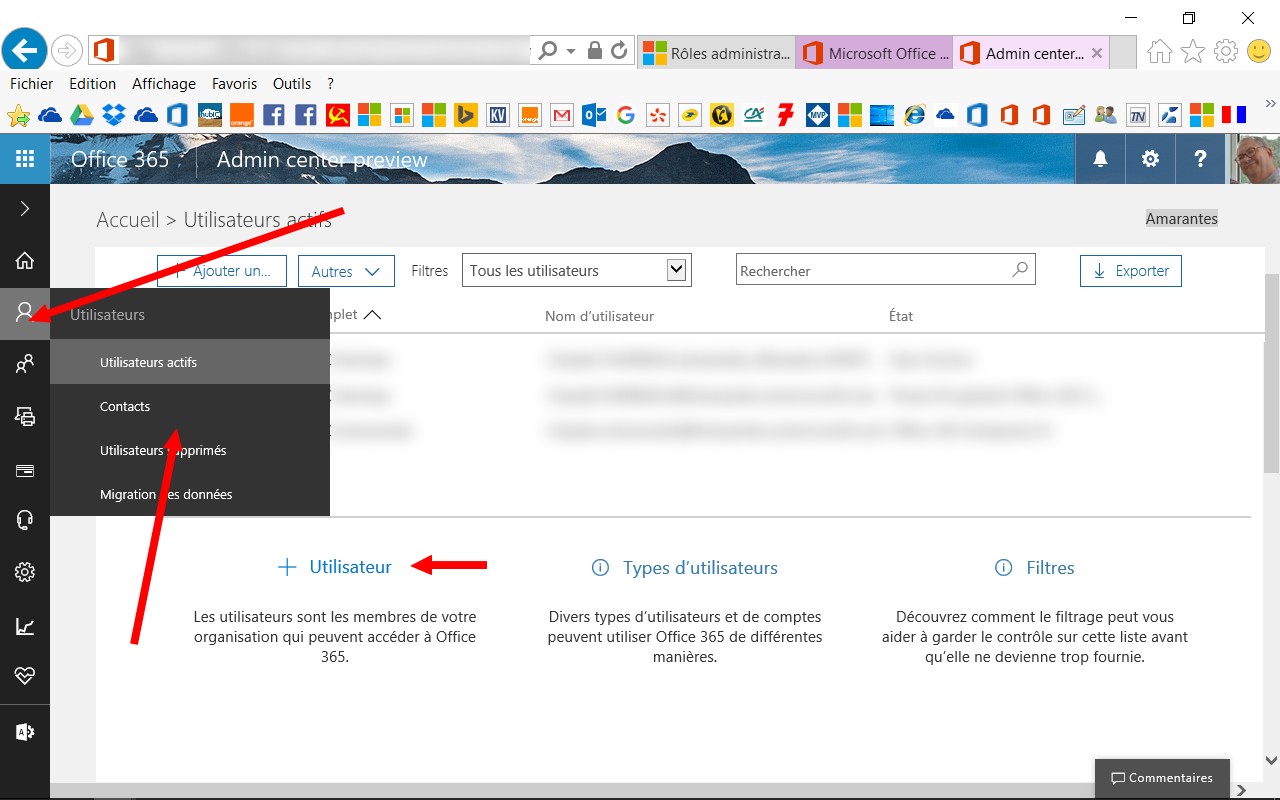Open the Types d'utilisateurs info link
Screen dimensions: 1280x800
point(685,568)
